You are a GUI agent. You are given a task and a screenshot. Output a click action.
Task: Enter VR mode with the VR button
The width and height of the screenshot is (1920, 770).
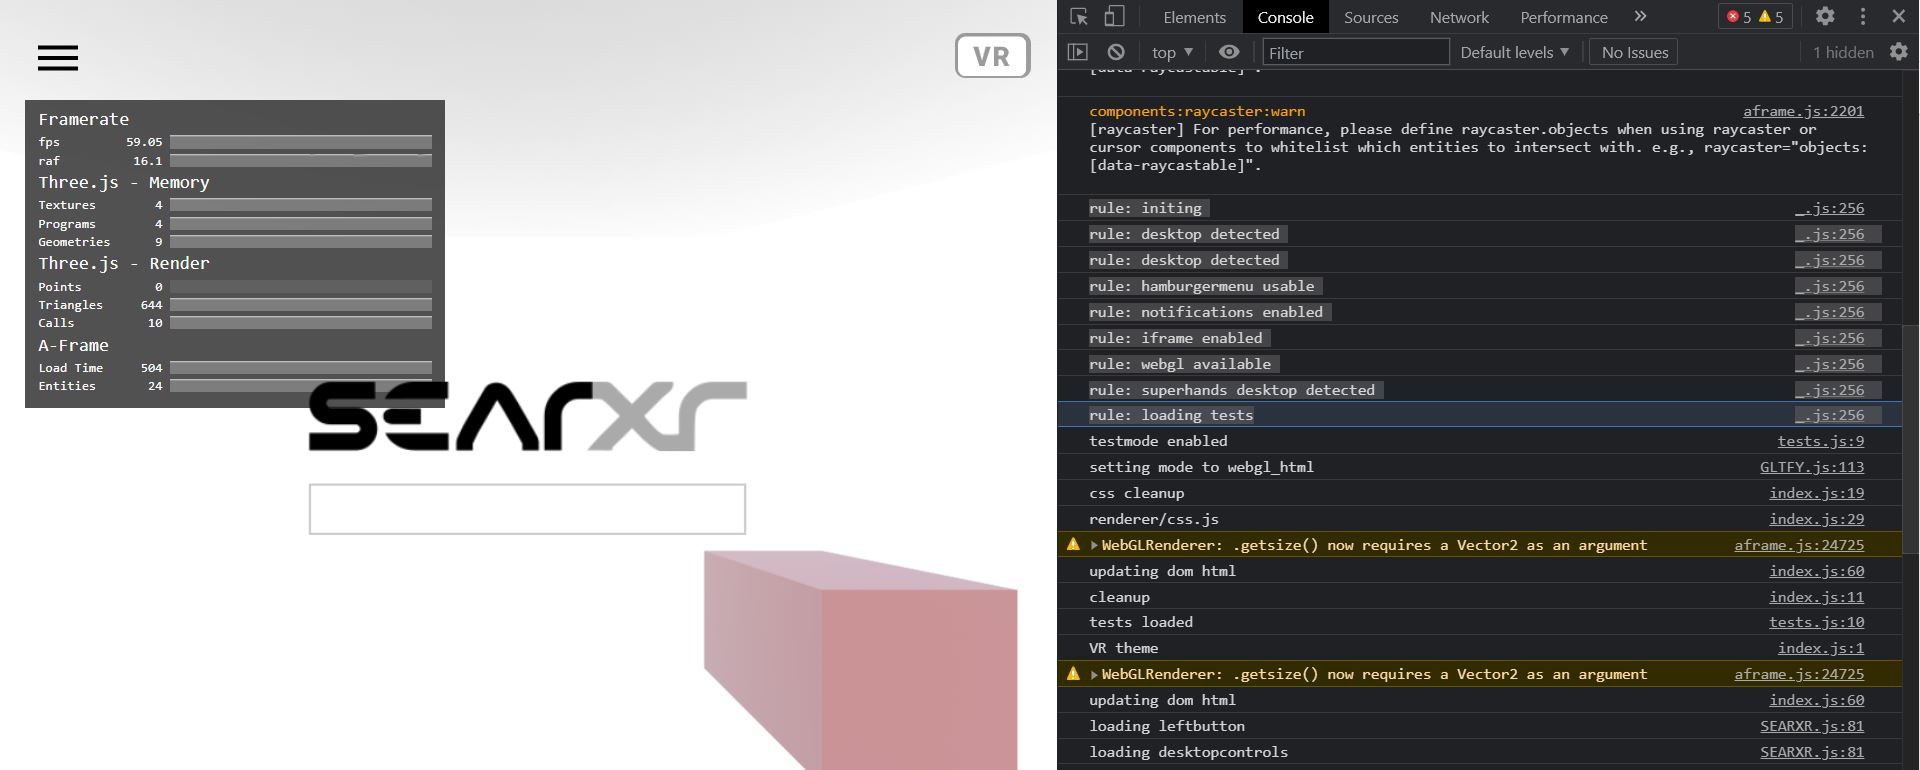992,56
